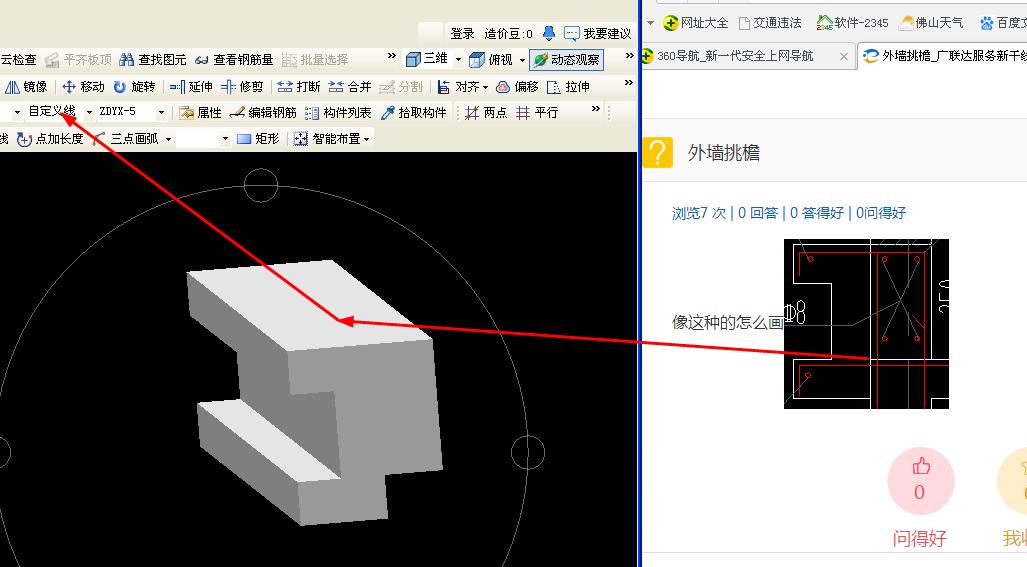The height and width of the screenshot is (567, 1027).
Task: Expand overflow chevron after 拉伸 toolbar
Action: (x=629, y=82)
